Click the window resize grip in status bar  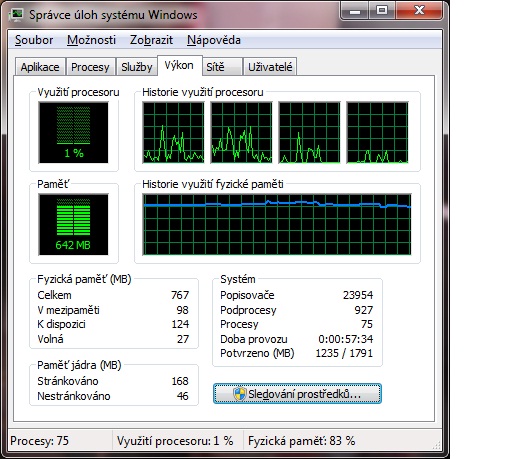click(x=437, y=445)
